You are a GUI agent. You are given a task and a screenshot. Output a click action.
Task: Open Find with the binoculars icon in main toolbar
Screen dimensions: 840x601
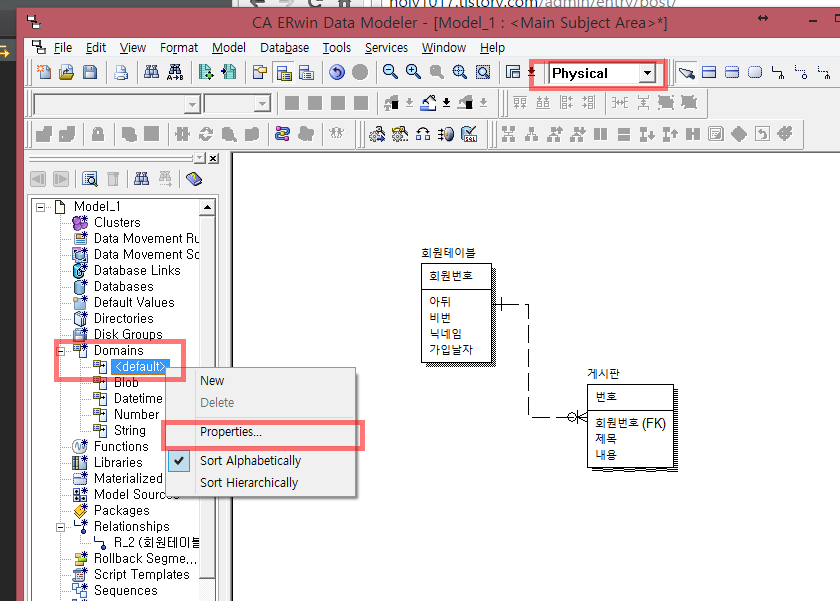(x=152, y=72)
